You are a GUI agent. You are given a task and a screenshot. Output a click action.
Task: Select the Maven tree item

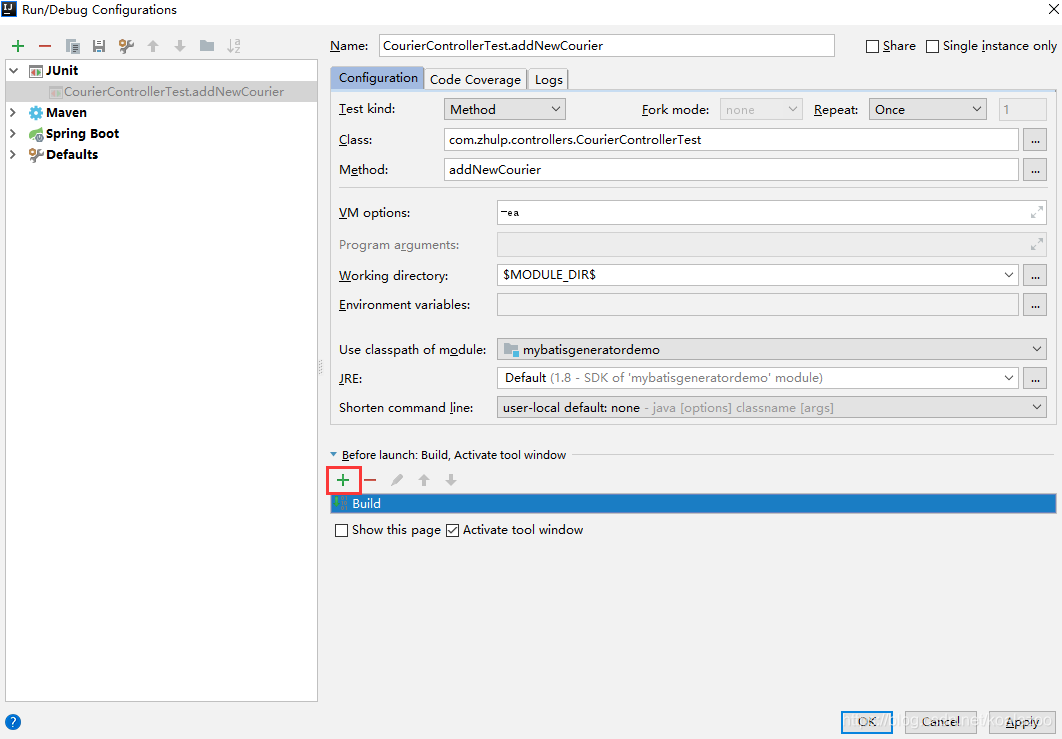(x=66, y=112)
